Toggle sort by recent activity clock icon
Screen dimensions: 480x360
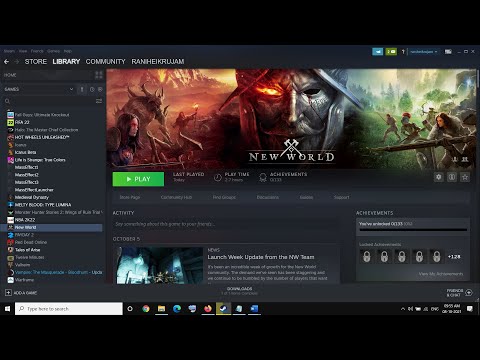click(92, 89)
